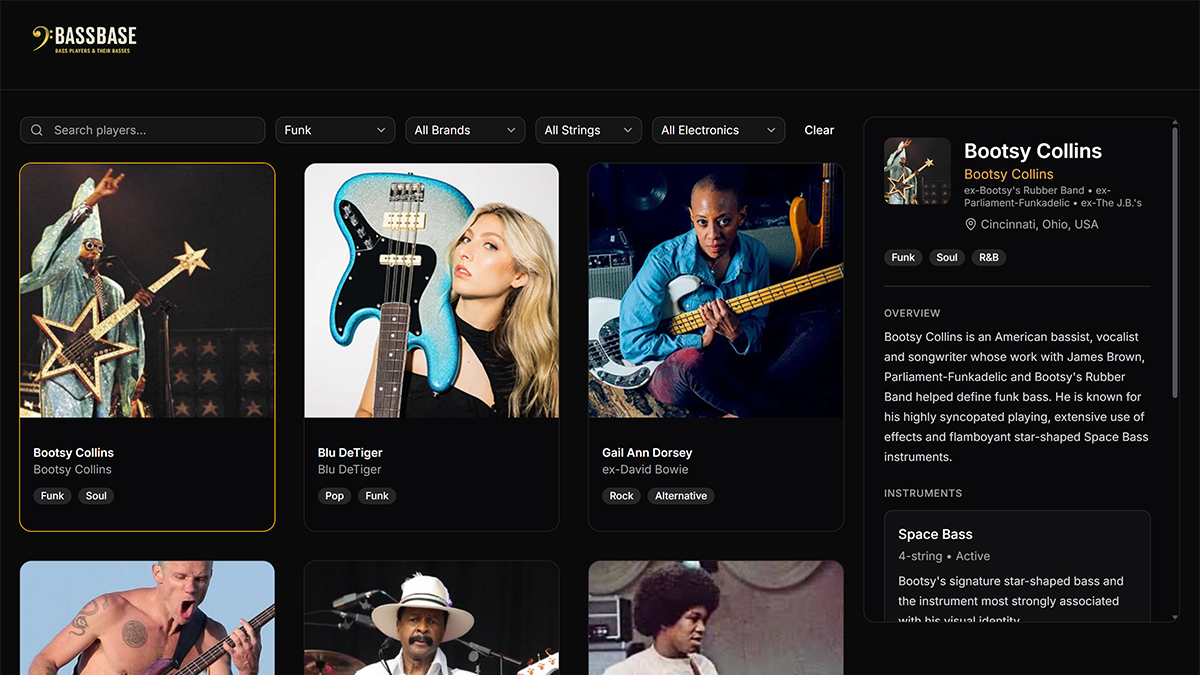Viewport: 1200px width, 675px height.
Task: Click the Clear filters button
Action: 819,130
